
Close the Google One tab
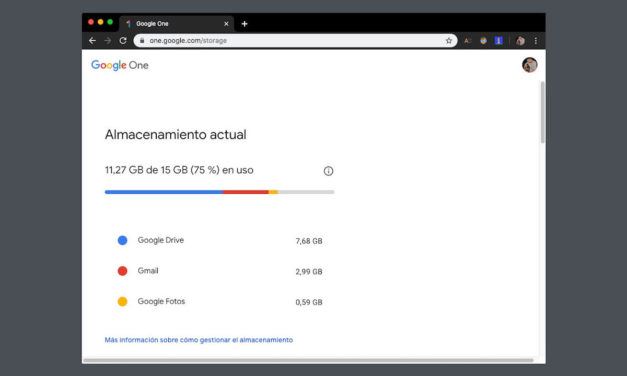click(x=226, y=24)
